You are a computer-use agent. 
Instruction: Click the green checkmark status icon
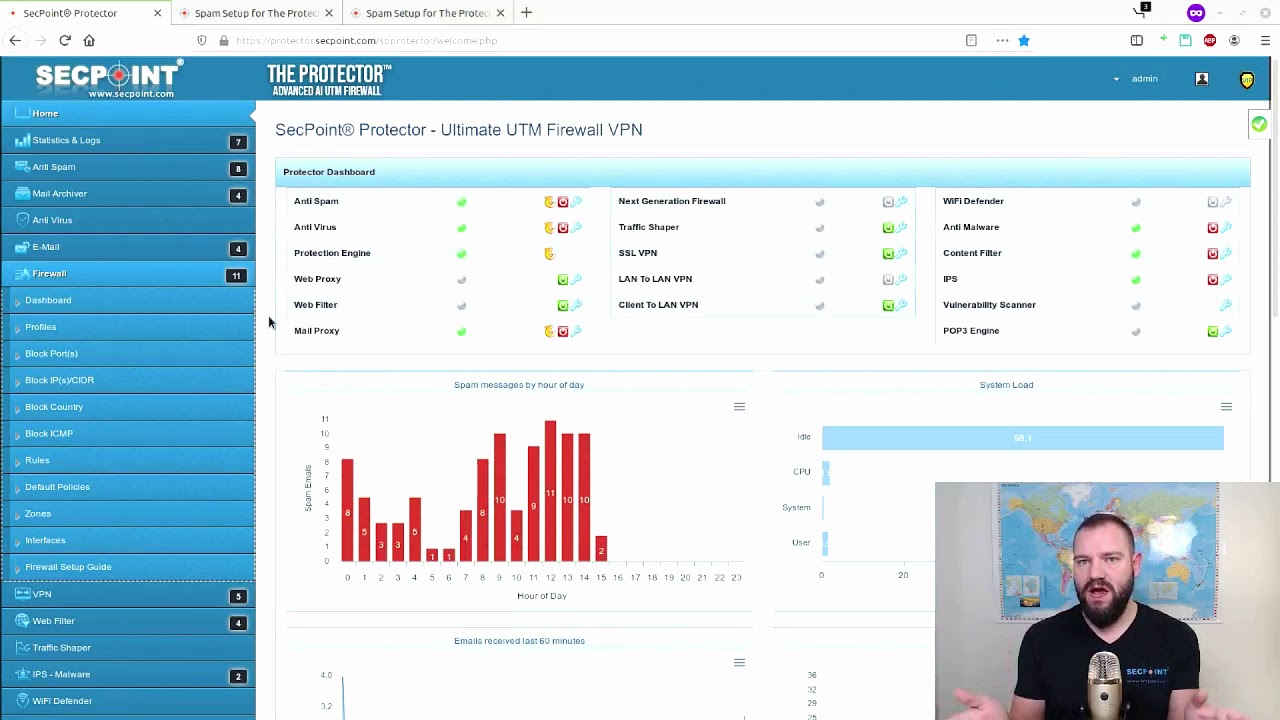(x=1259, y=125)
